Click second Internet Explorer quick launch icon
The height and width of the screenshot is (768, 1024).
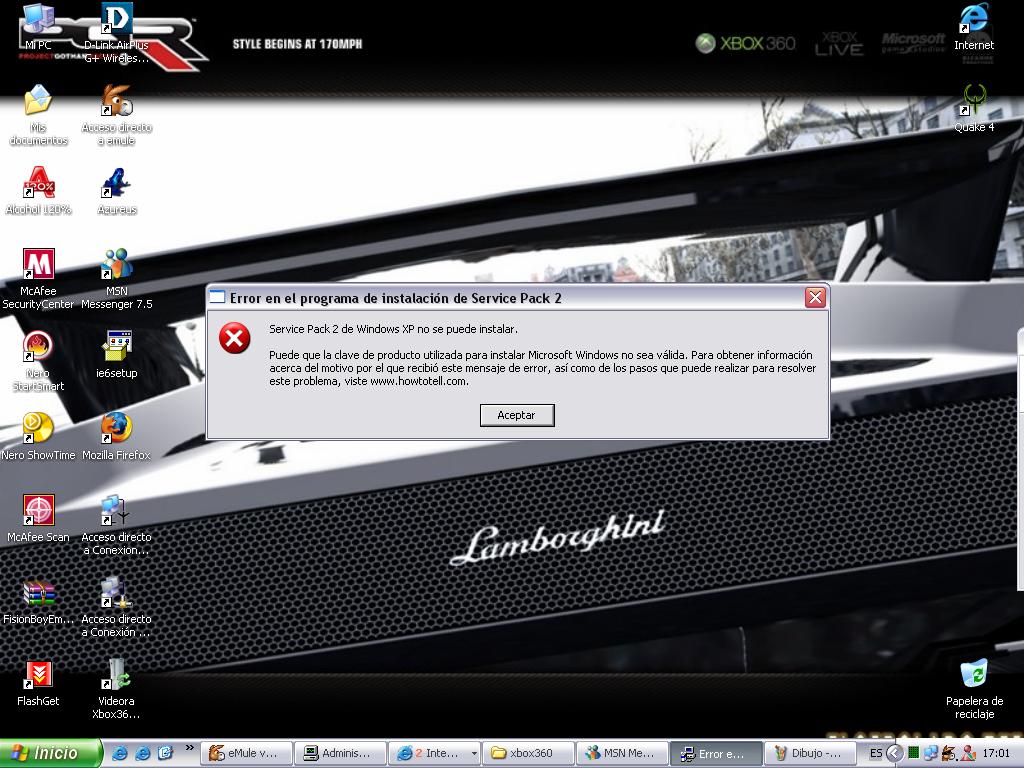[x=142, y=753]
